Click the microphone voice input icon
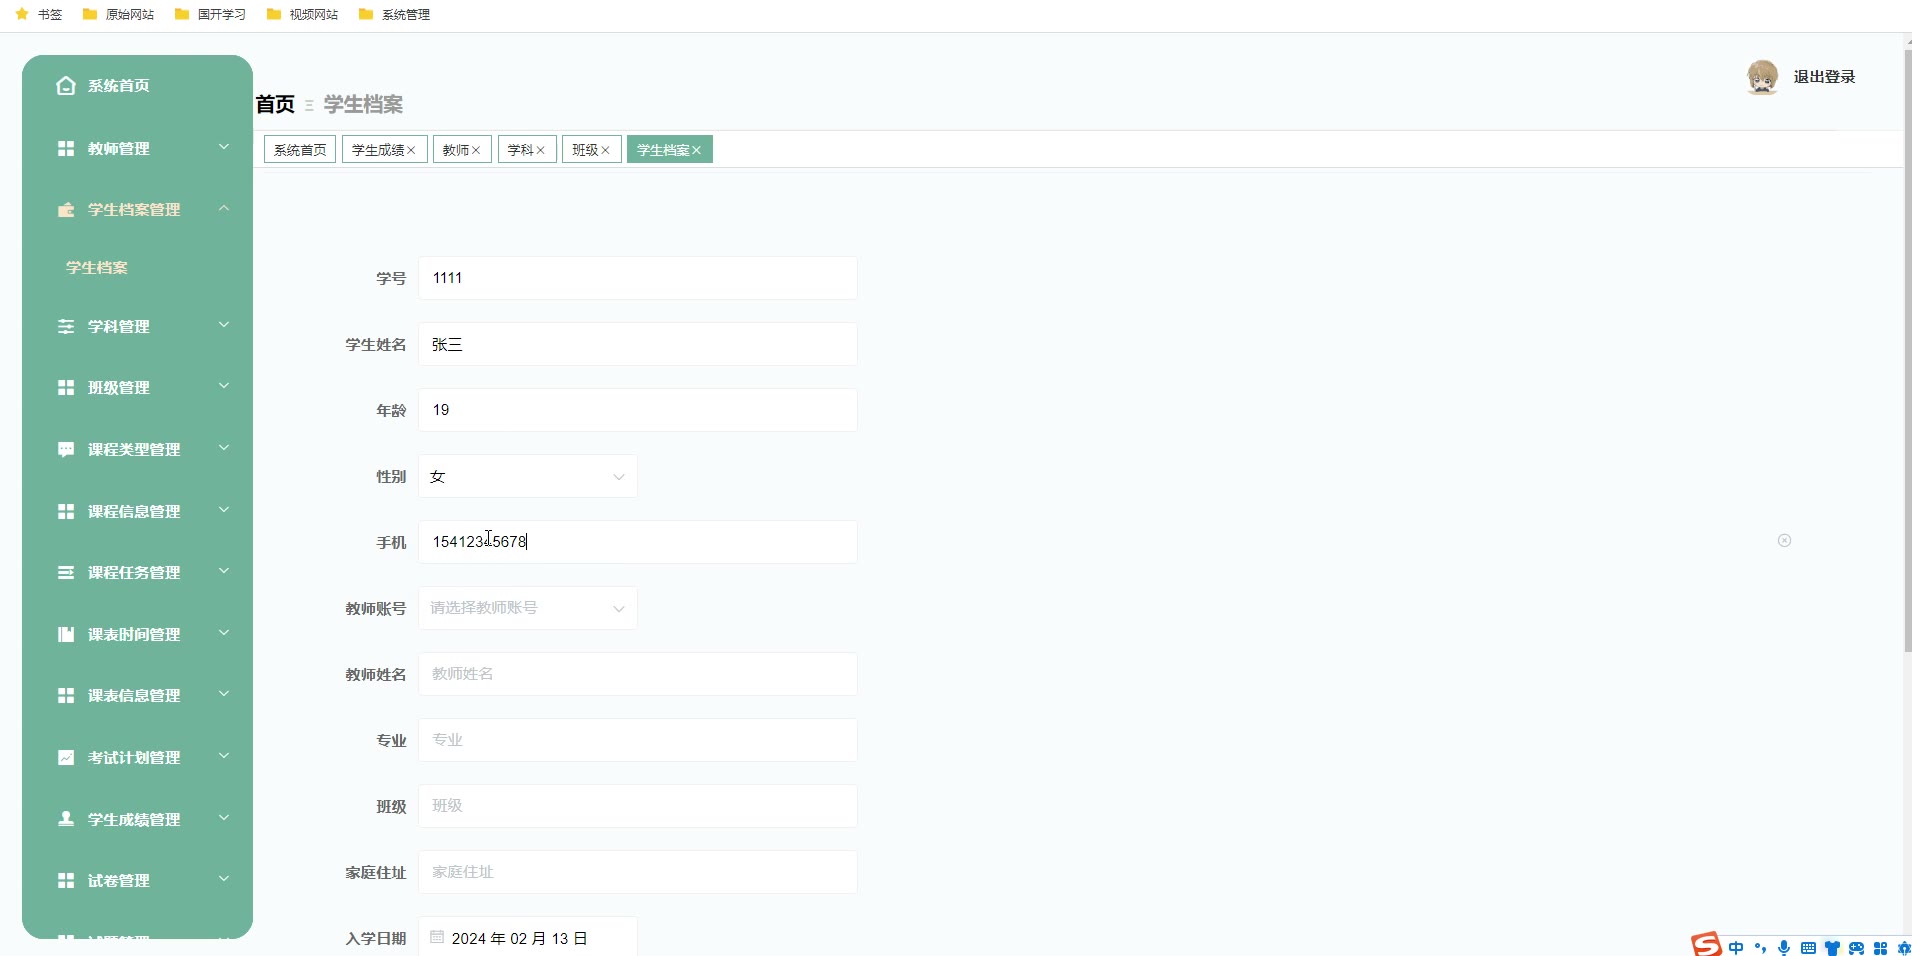This screenshot has height=956, width=1912. tap(1784, 947)
